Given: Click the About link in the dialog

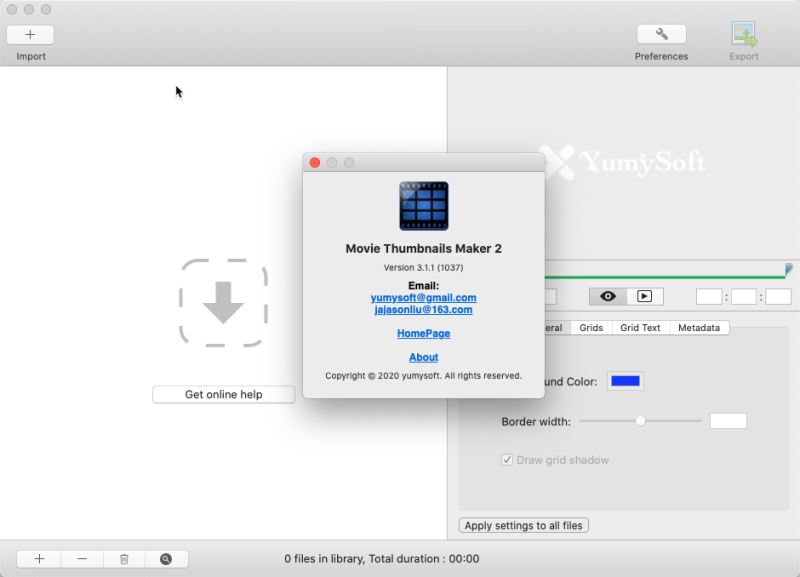Looking at the screenshot, I should 423,357.
